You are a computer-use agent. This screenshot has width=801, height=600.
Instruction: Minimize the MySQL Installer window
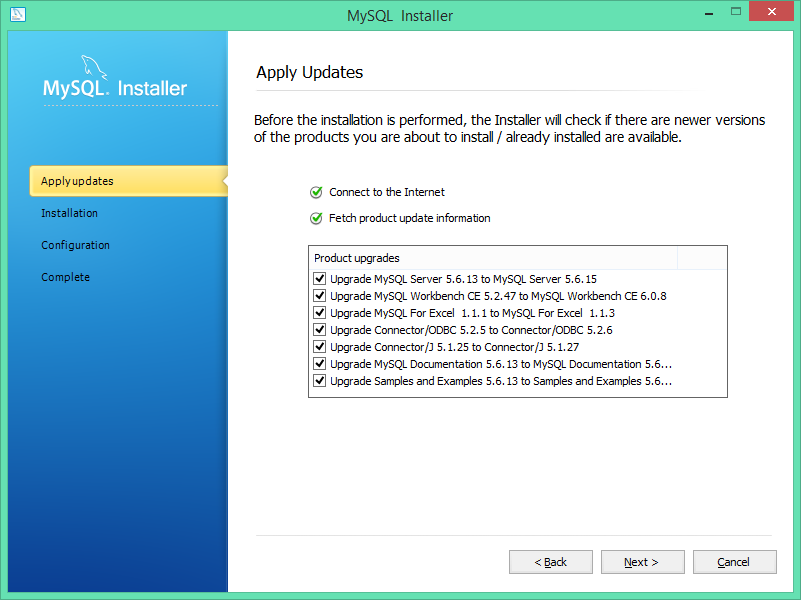click(x=709, y=12)
